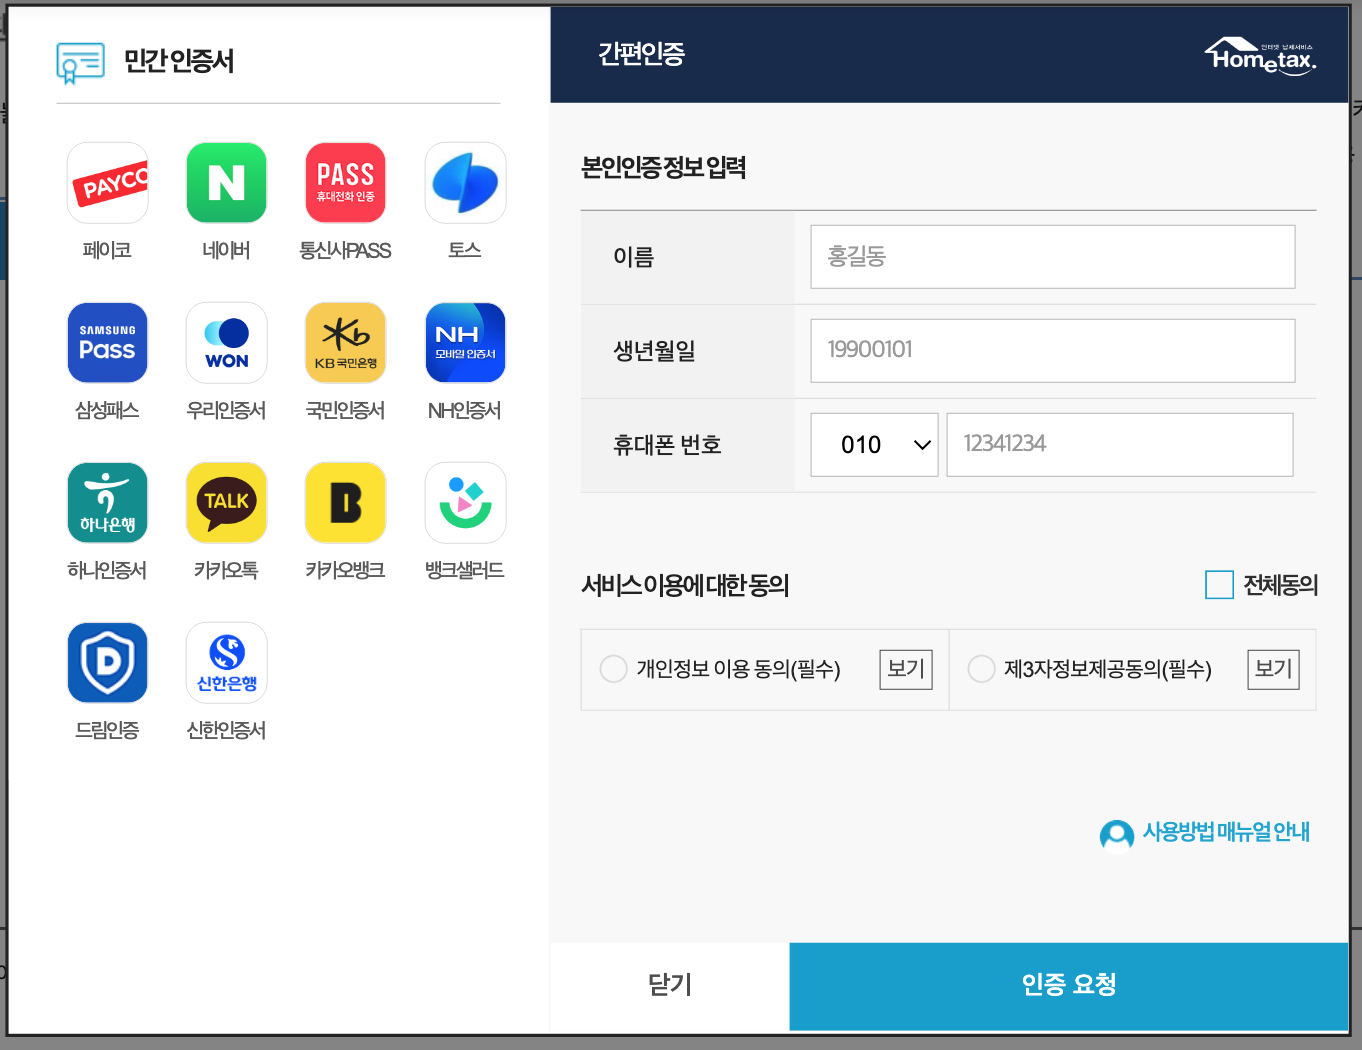Click the 삼성패스 label text
The width and height of the screenshot is (1362, 1050).
tap(107, 411)
